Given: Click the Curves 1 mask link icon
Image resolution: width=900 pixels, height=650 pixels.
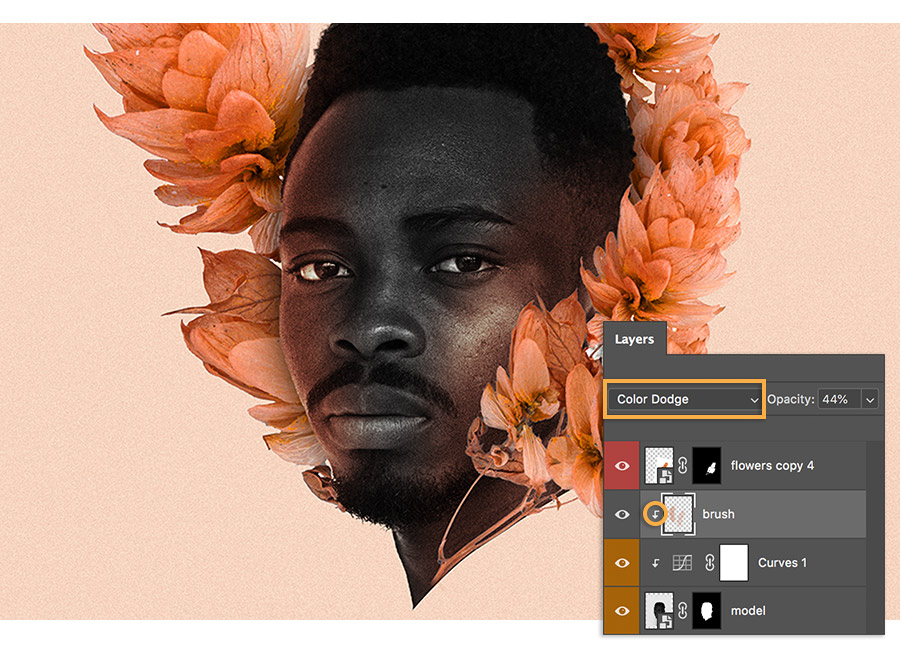Looking at the screenshot, I should click(709, 563).
